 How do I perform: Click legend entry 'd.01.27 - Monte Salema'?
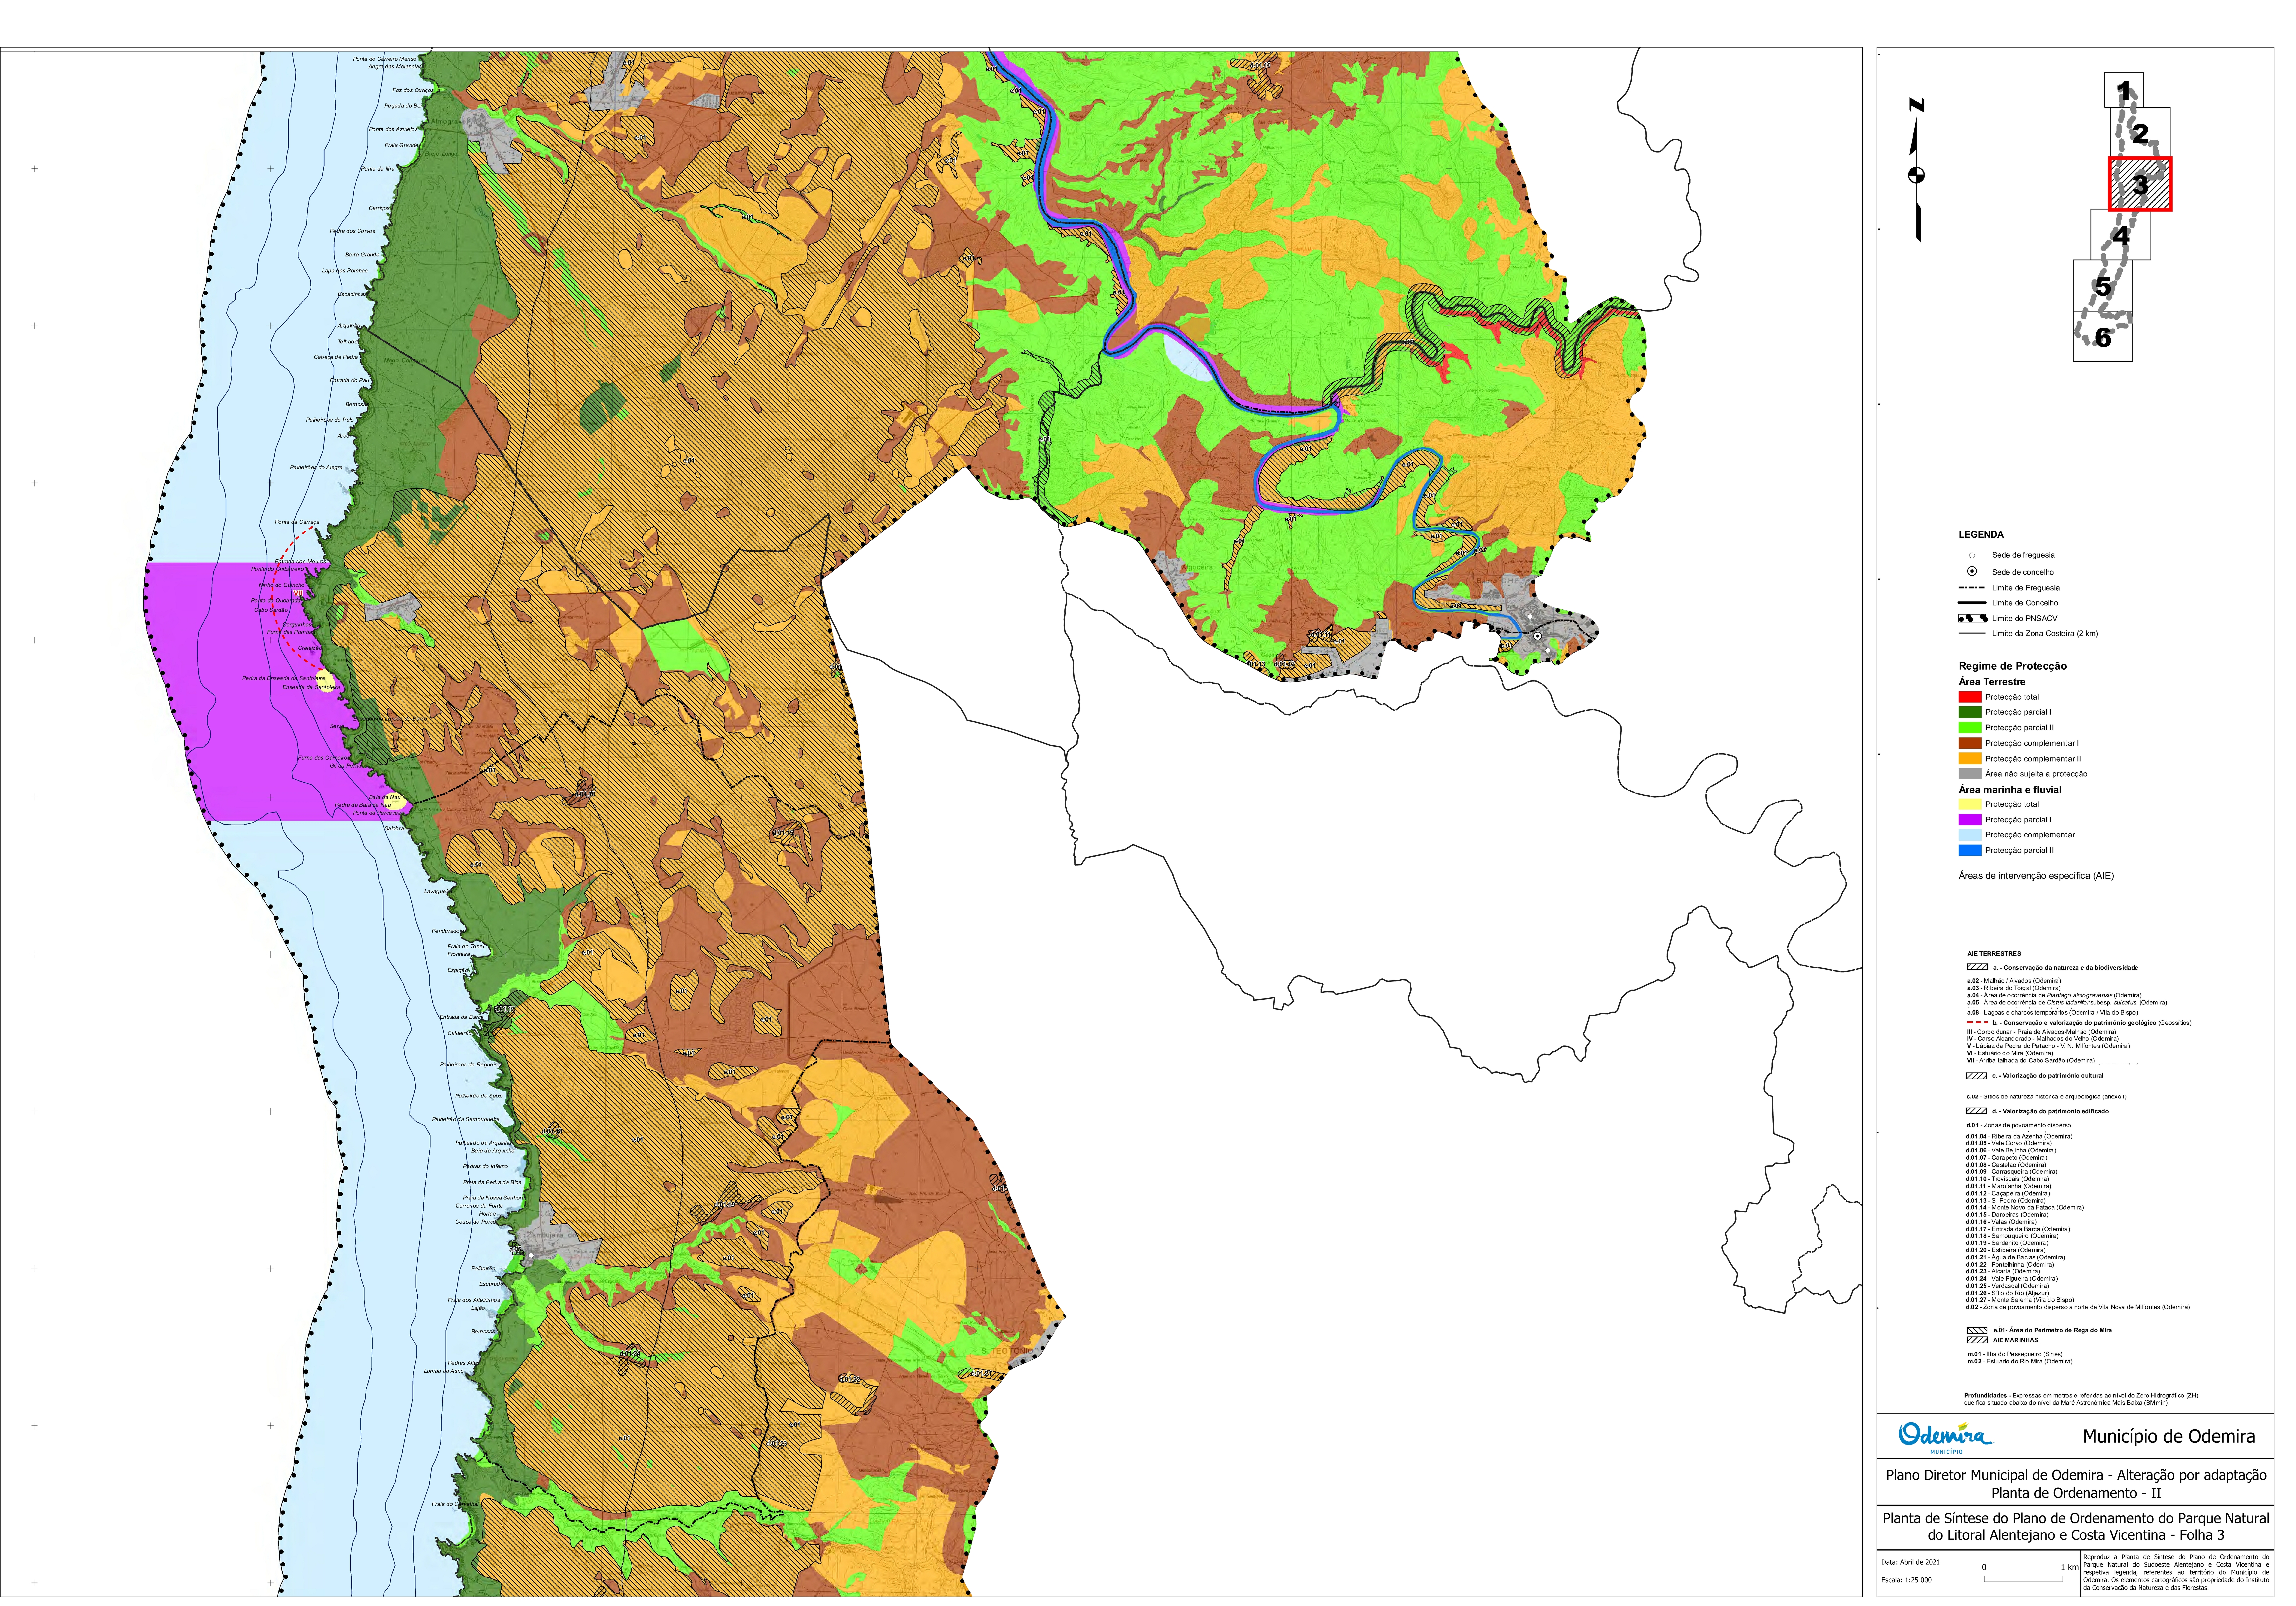coord(2020,1300)
